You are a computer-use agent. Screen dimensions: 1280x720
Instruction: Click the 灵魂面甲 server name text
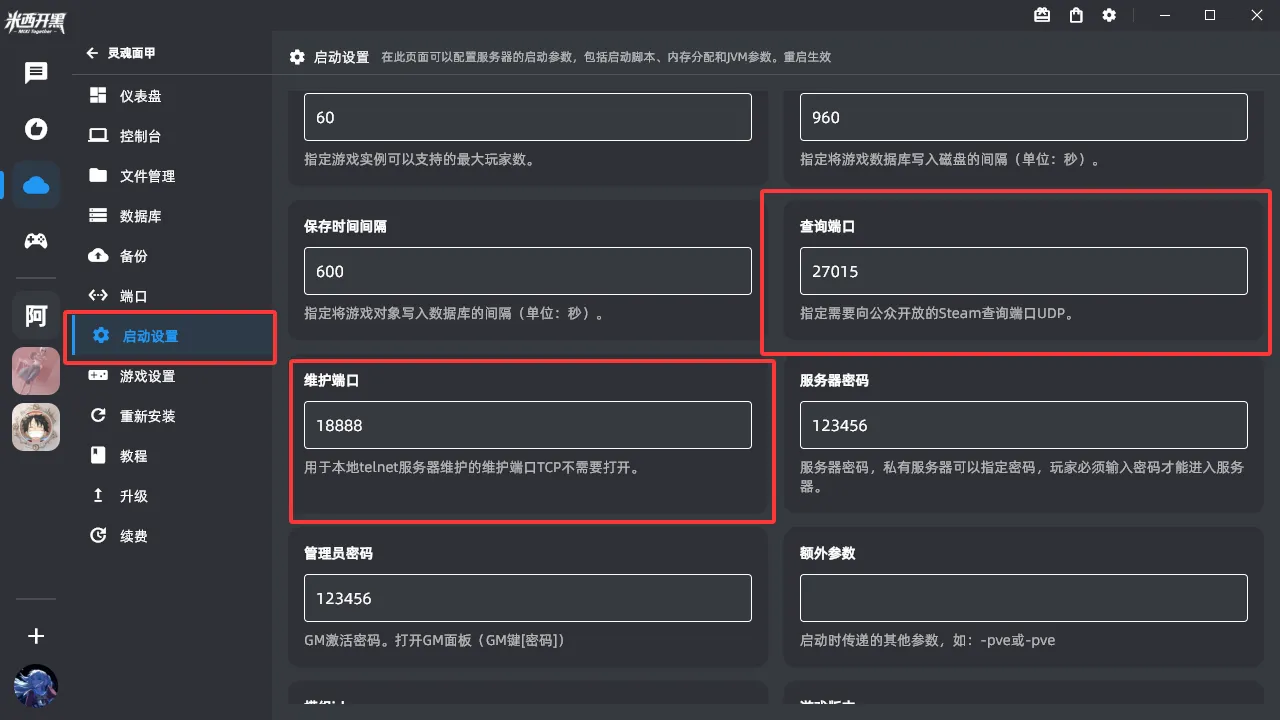point(132,53)
